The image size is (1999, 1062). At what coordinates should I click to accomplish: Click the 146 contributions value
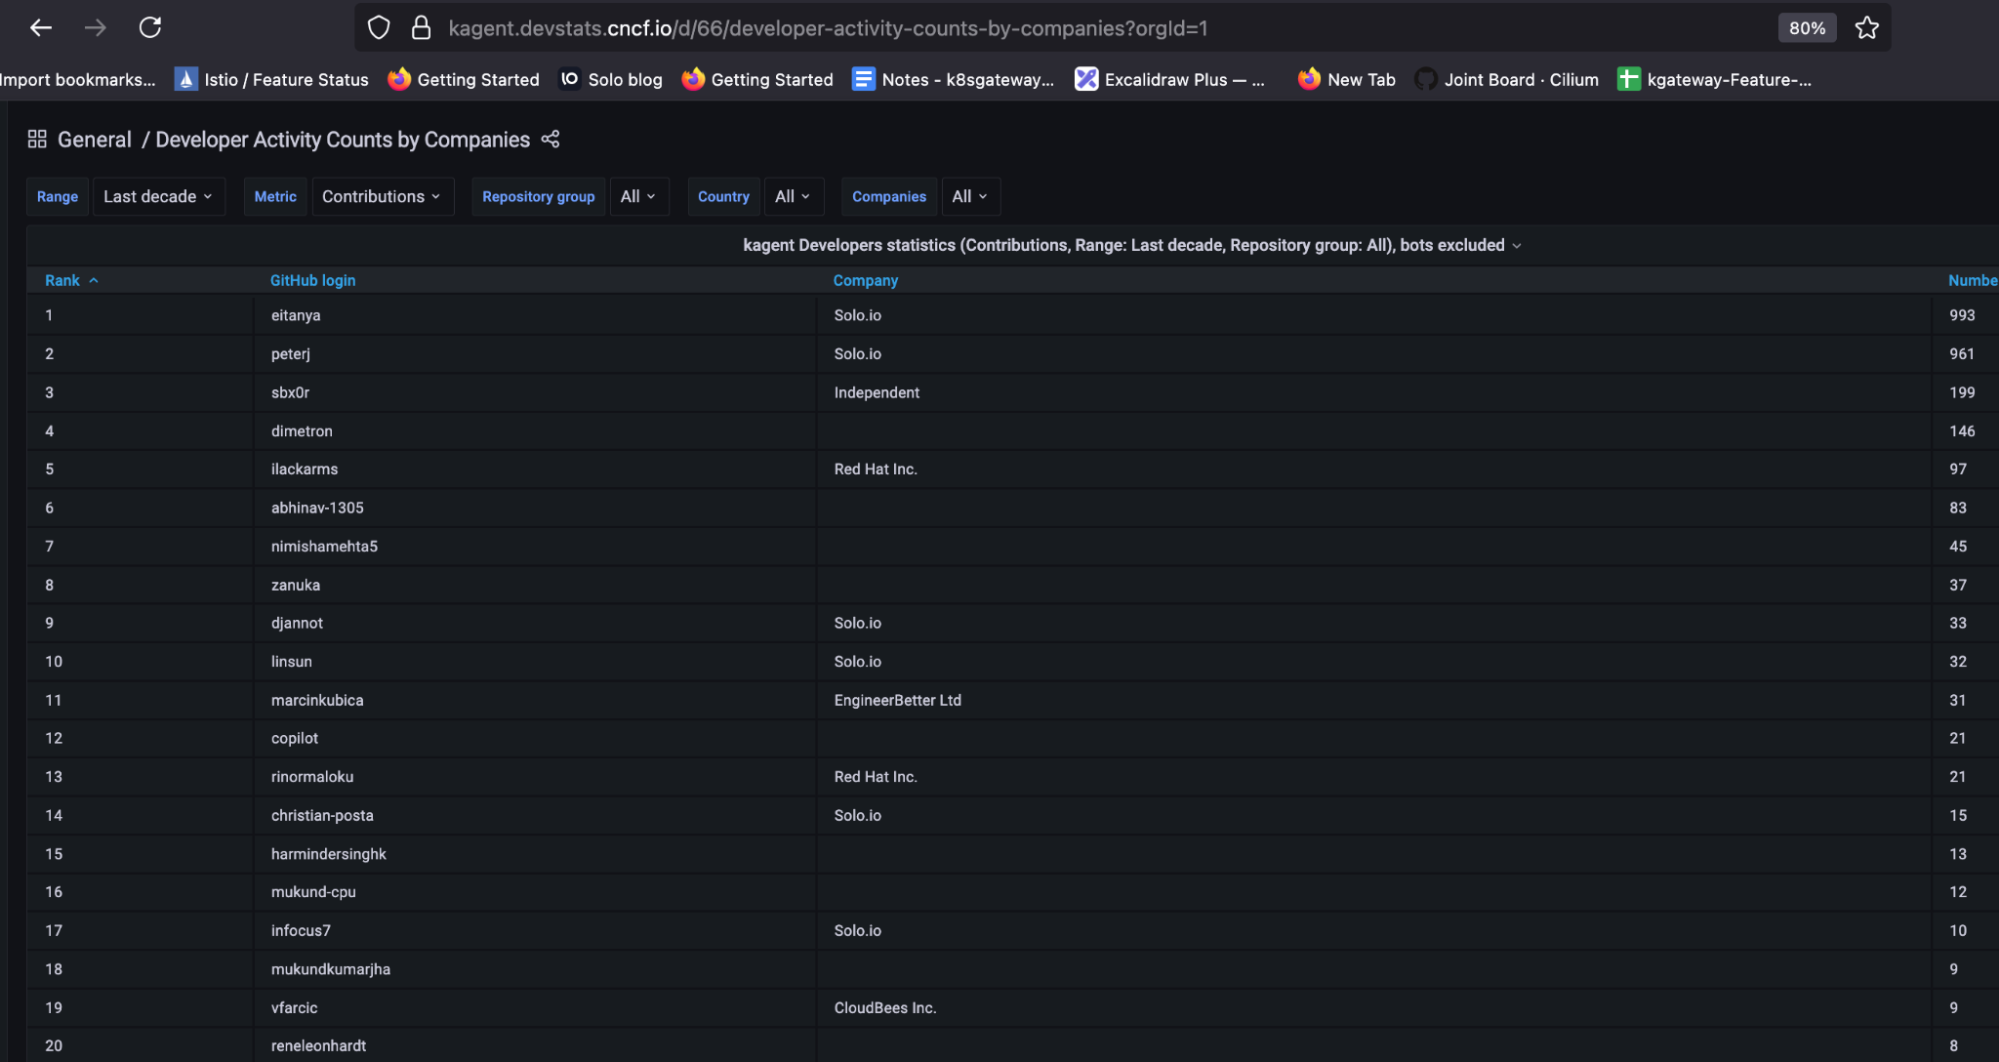tap(1962, 431)
